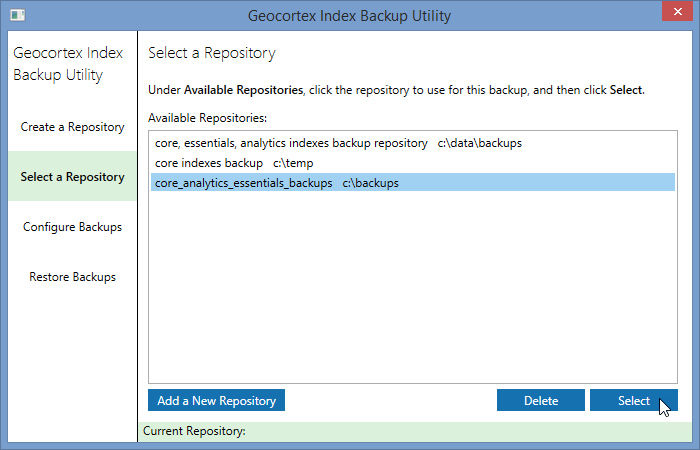Select the c:\data\backups repository row
Screen dimensions: 700x450
pos(413,143)
